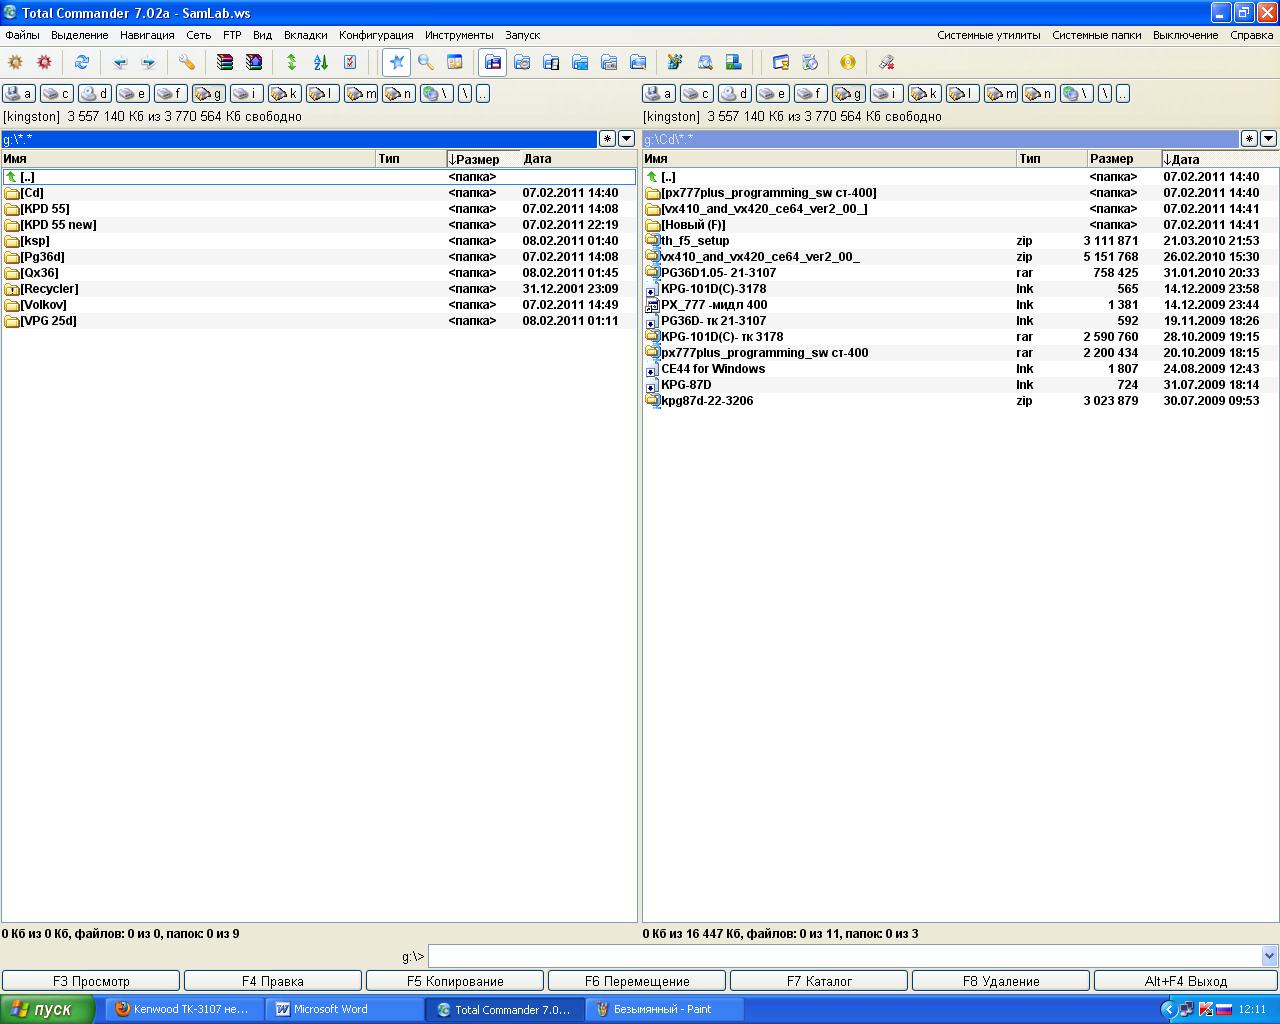Viewport: 1280px width, 1024px height.
Task: Switch right panel to floppy drive a
Action: point(658,93)
